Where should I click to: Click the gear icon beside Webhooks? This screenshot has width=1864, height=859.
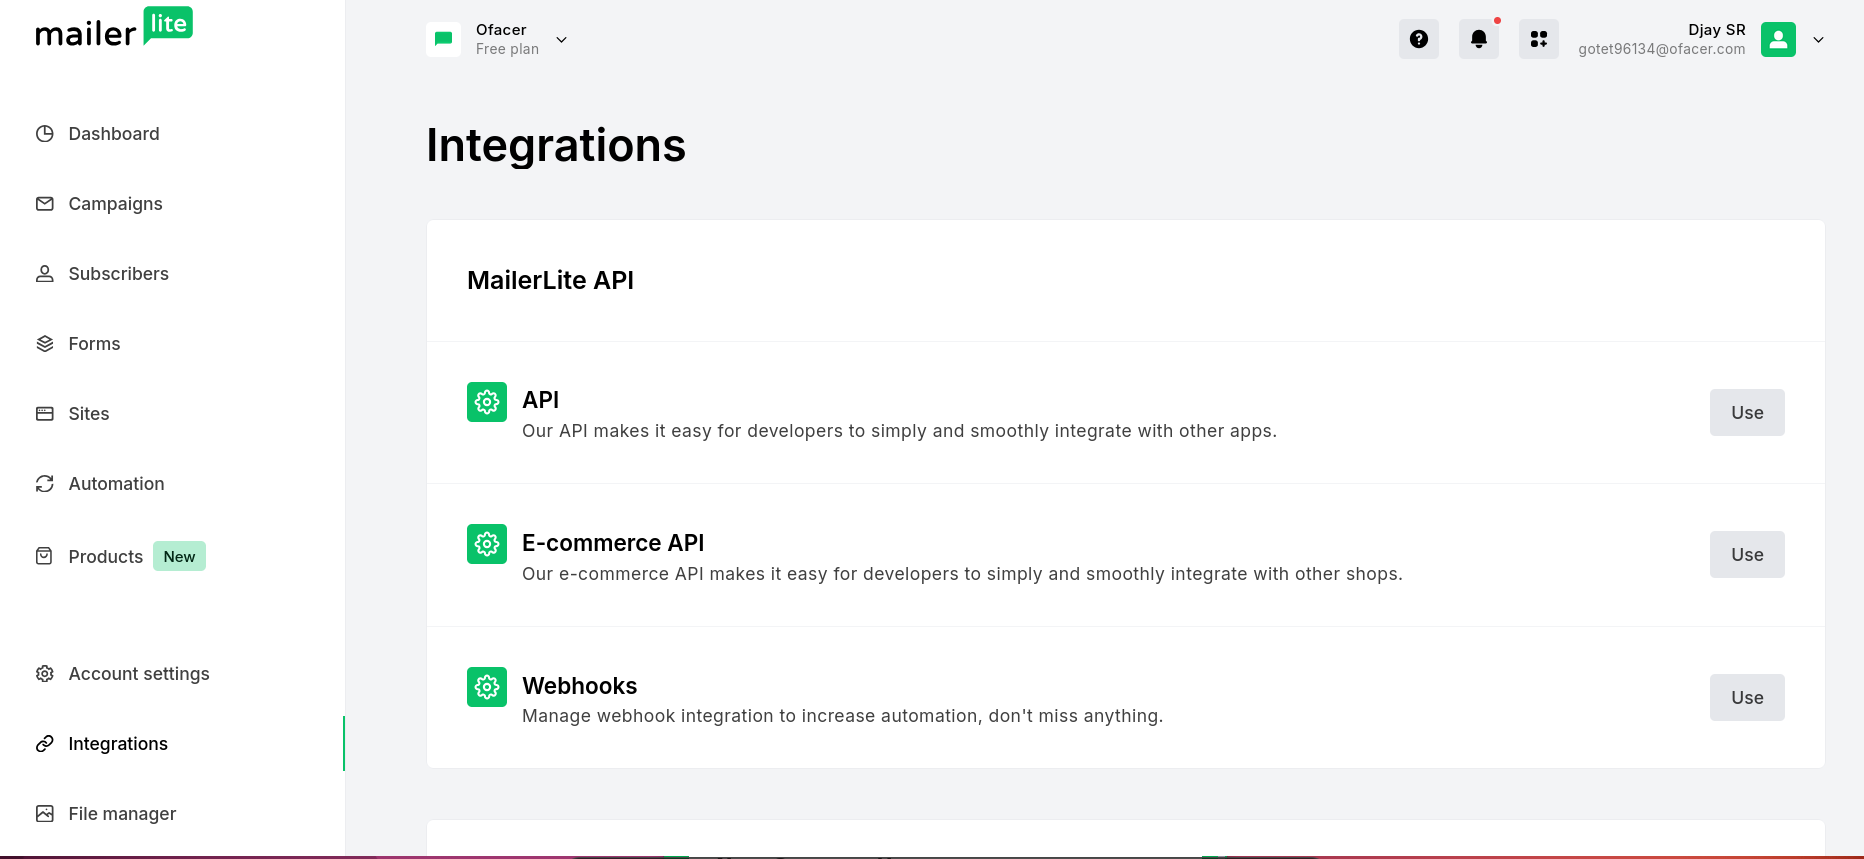click(x=487, y=687)
